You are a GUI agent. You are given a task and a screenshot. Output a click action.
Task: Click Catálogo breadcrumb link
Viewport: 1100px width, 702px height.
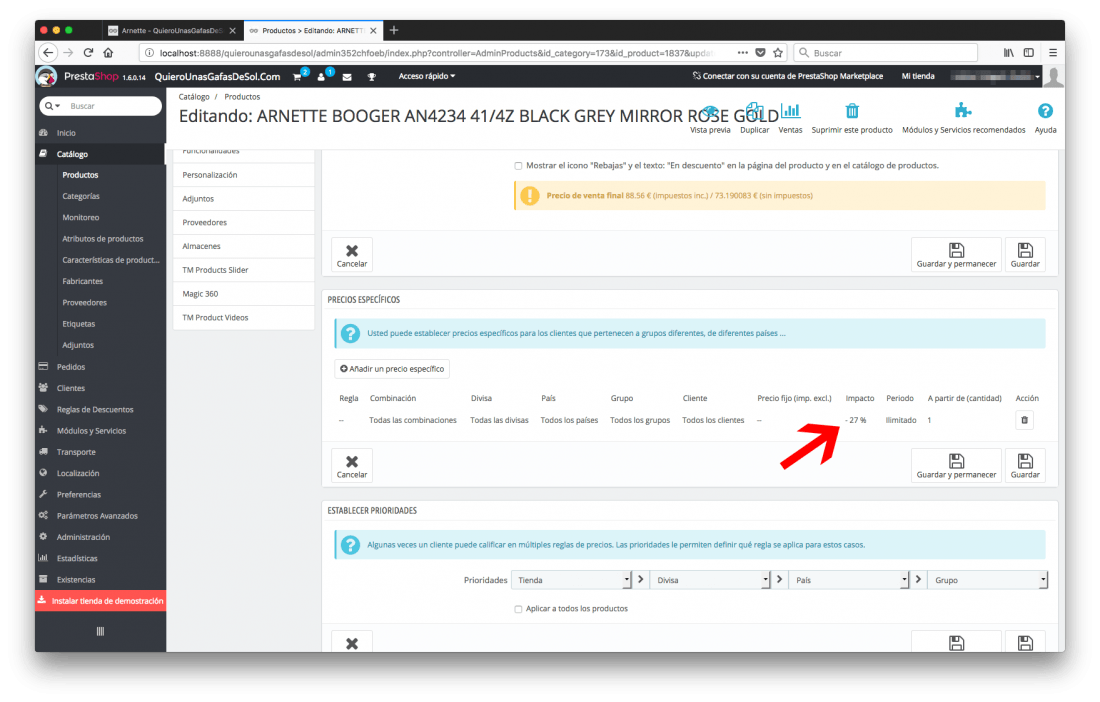(194, 97)
